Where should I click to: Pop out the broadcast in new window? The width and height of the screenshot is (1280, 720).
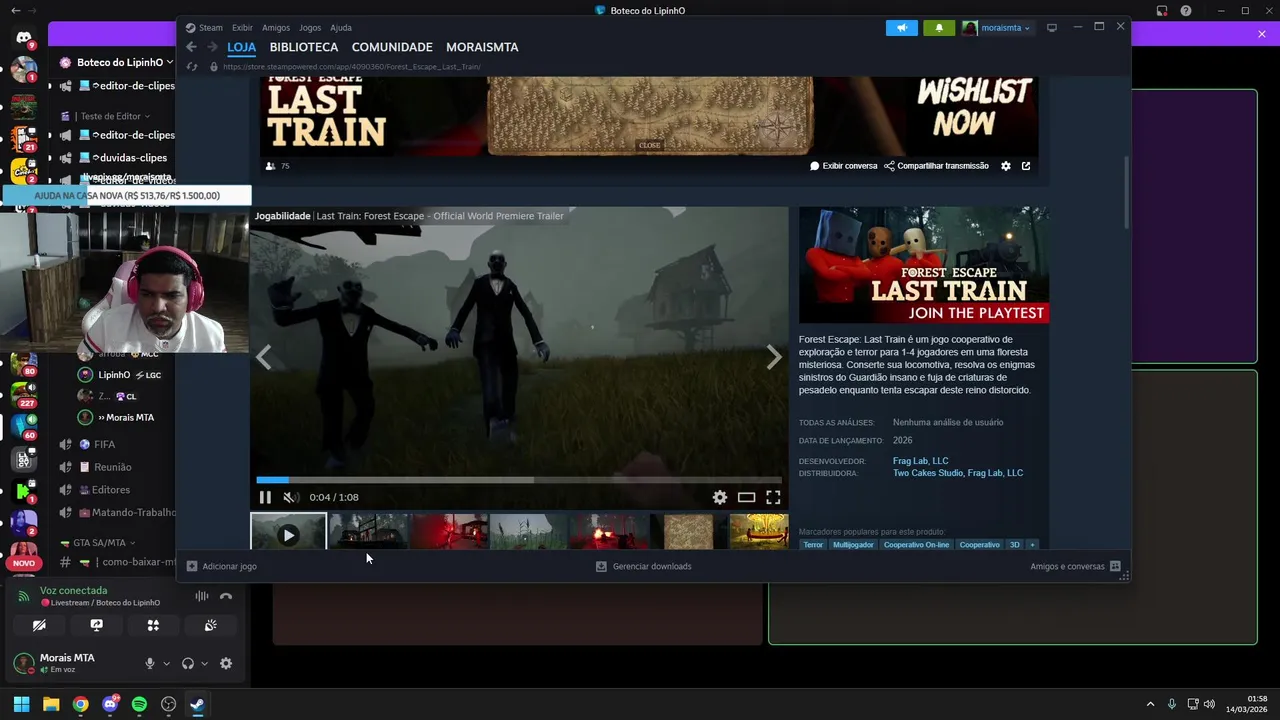(x=1026, y=166)
